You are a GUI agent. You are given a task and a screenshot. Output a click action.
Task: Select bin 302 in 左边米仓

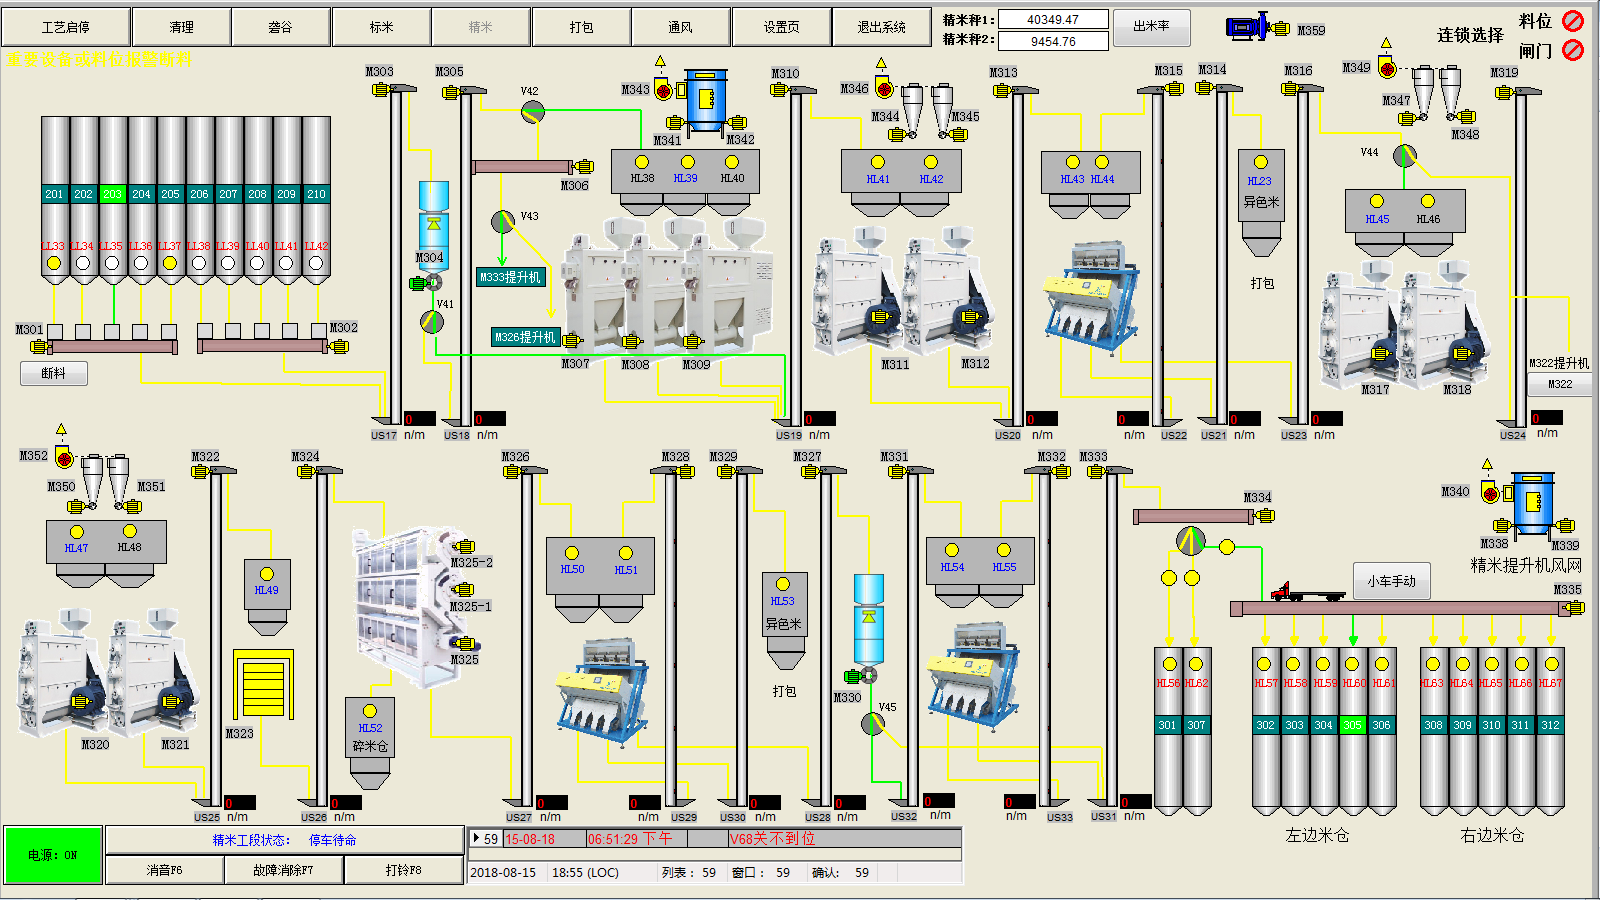[1265, 725]
